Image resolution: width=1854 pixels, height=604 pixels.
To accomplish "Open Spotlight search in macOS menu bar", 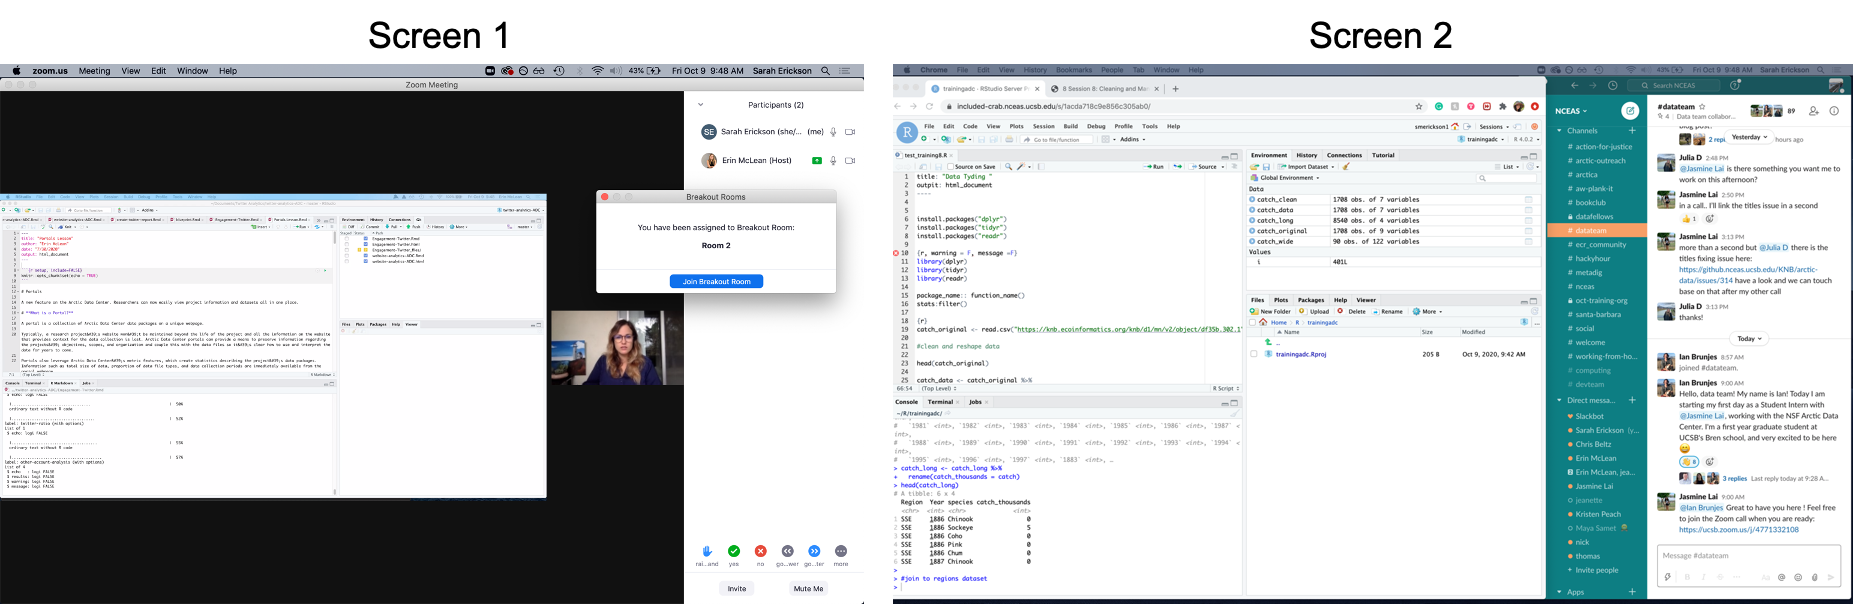I will click(x=825, y=71).
